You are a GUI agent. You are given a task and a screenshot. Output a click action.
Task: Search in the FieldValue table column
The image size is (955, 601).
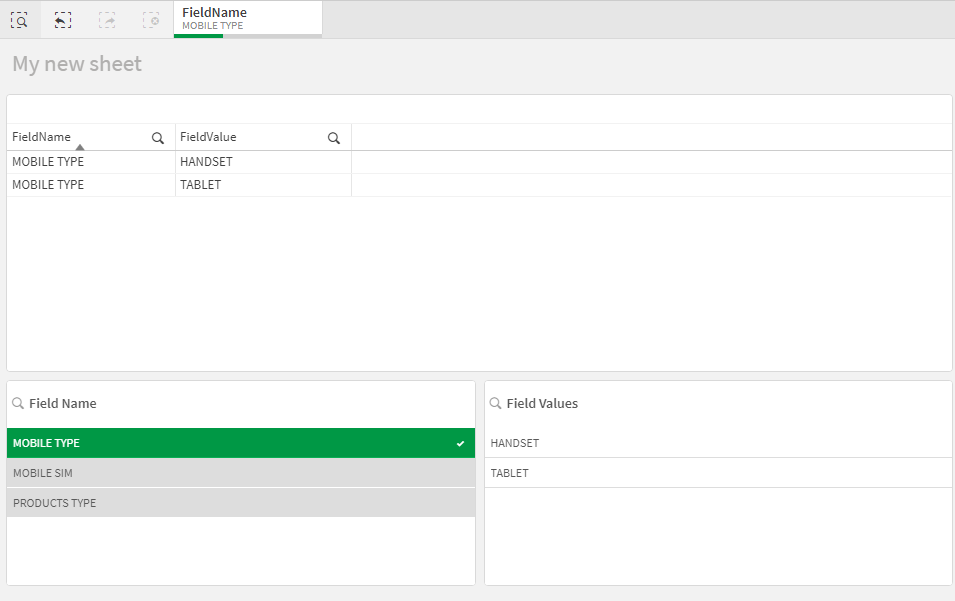pyautogui.click(x=334, y=138)
